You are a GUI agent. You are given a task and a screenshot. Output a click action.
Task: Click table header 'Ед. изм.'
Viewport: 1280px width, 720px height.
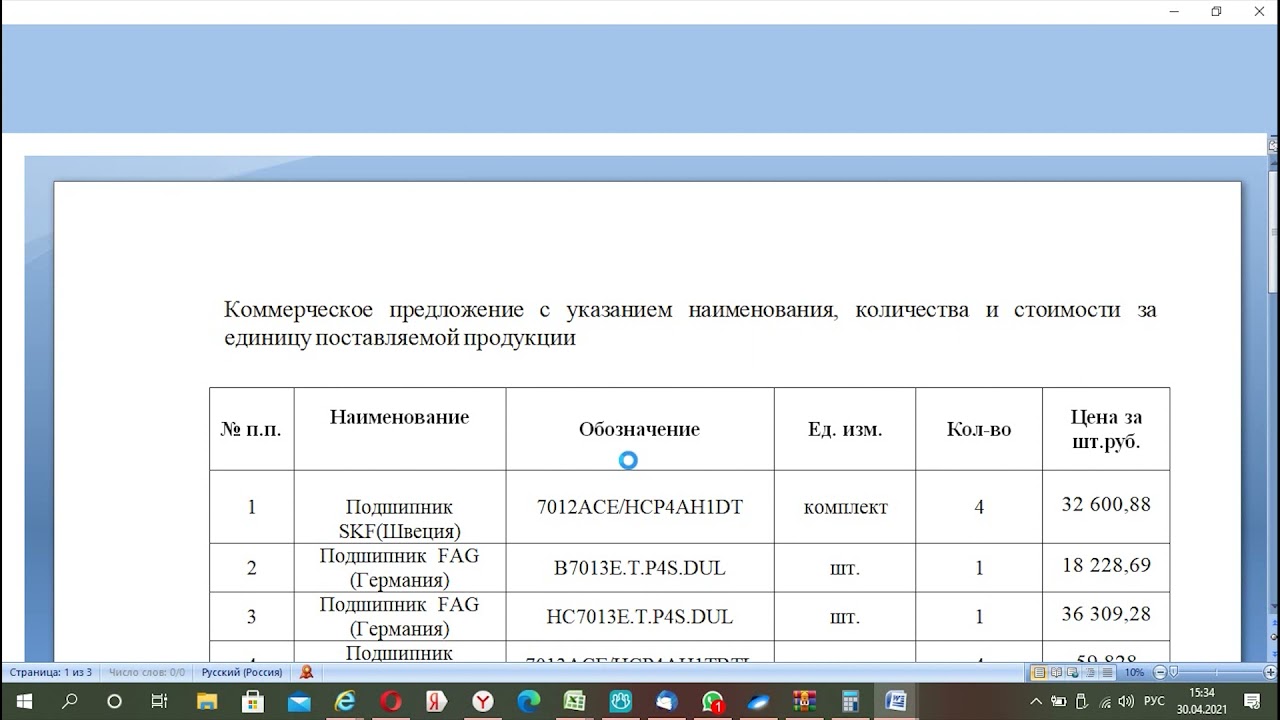[845, 429]
